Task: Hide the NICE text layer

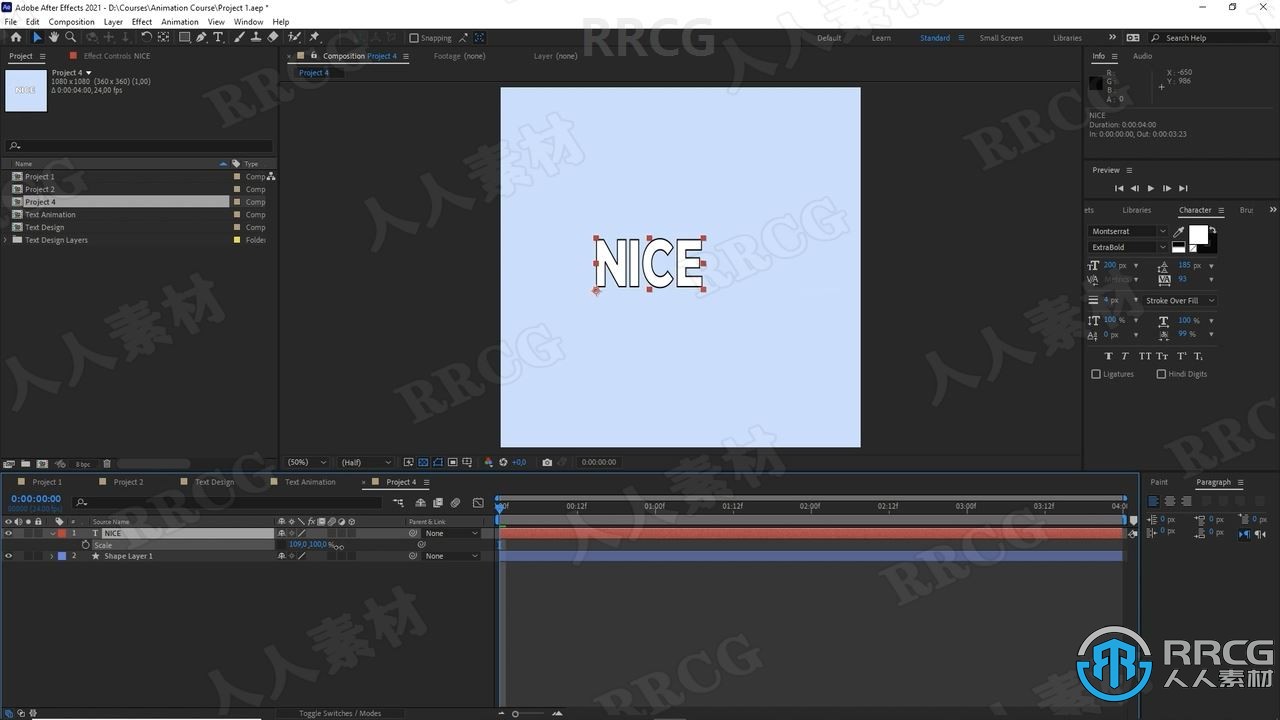Action: pyautogui.click(x=8, y=533)
